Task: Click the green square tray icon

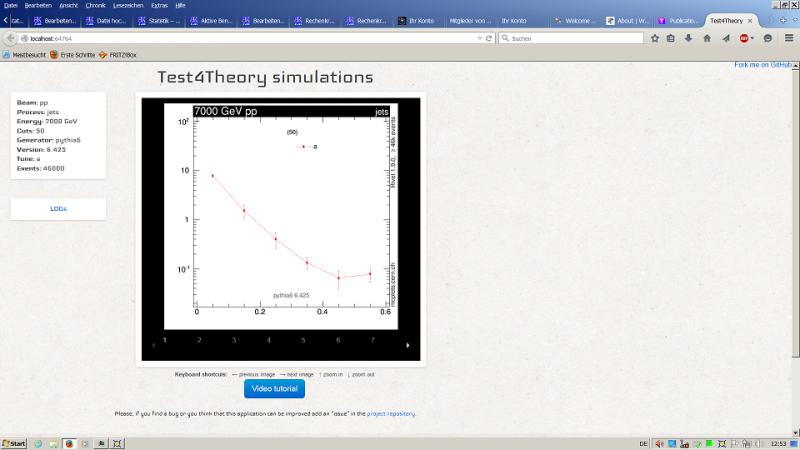Action: (709, 444)
